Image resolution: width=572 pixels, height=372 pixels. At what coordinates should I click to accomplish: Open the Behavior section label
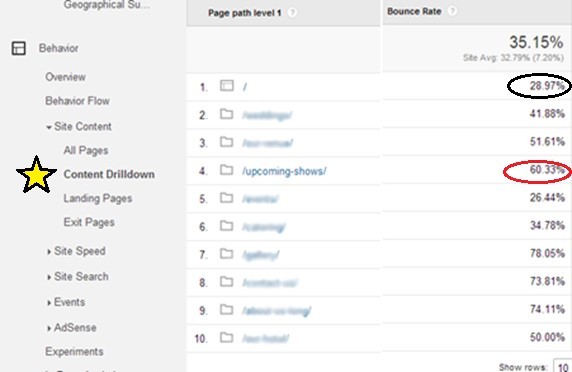(59, 48)
